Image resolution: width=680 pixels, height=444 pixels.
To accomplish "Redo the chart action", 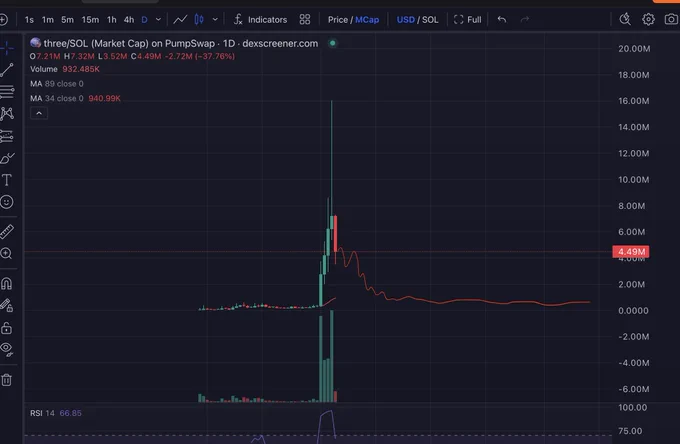I will click(x=525, y=20).
